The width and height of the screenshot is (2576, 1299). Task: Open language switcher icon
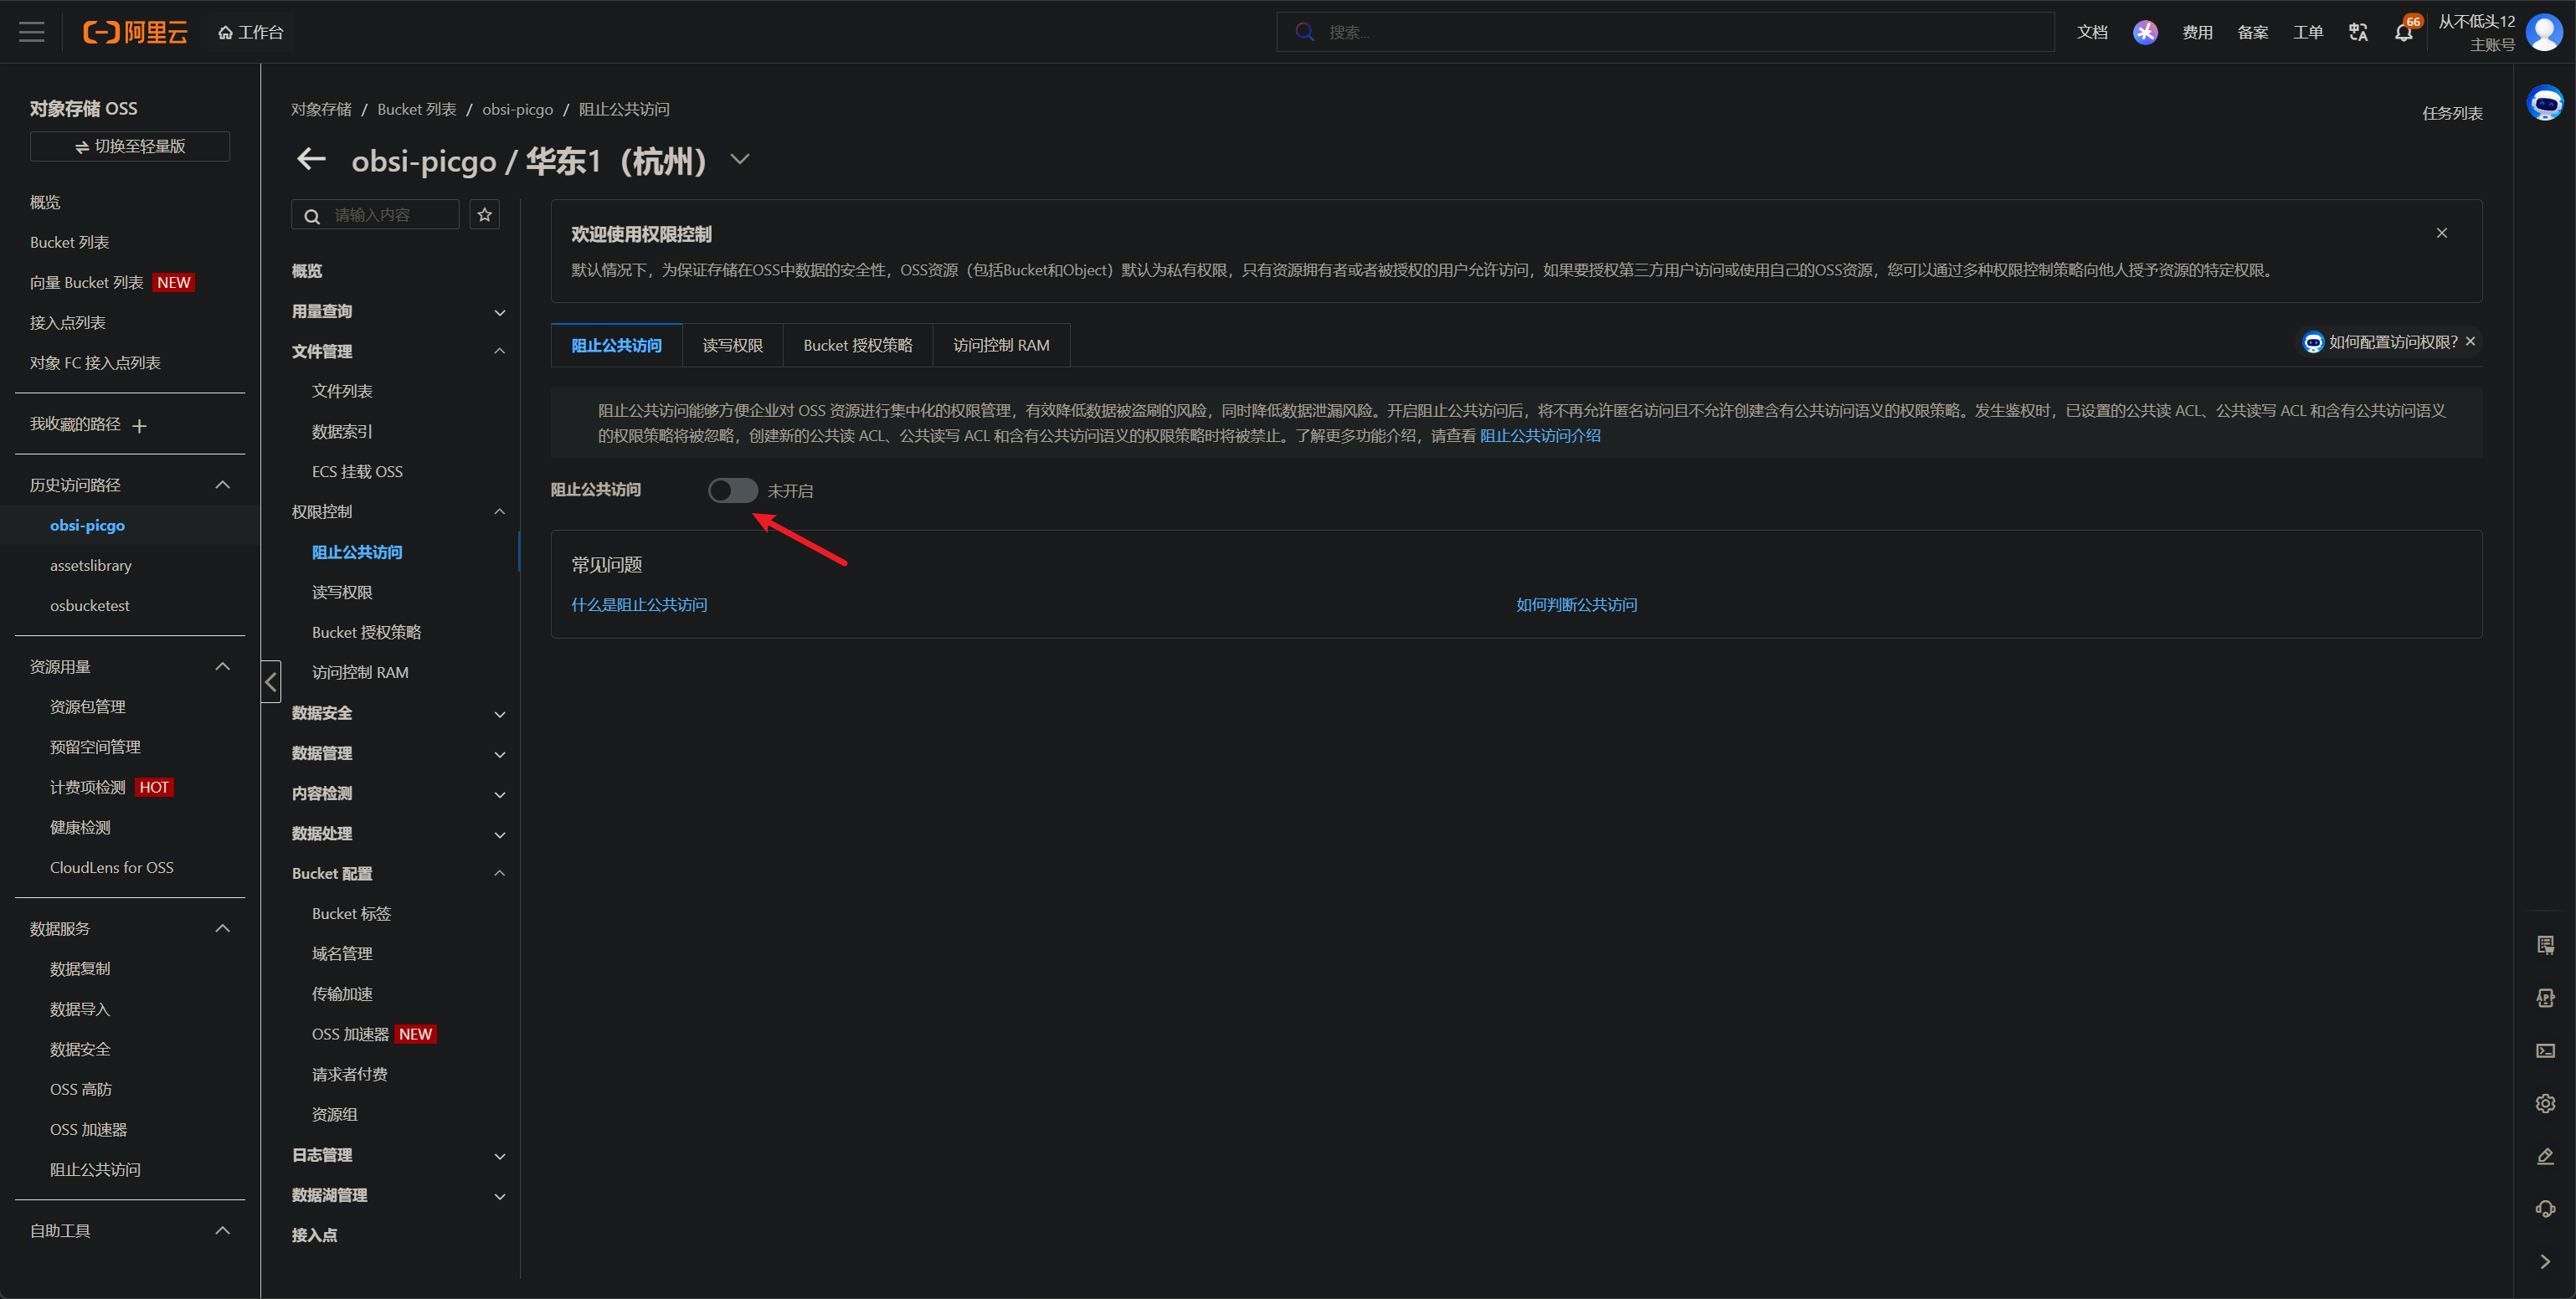coord(2358,32)
